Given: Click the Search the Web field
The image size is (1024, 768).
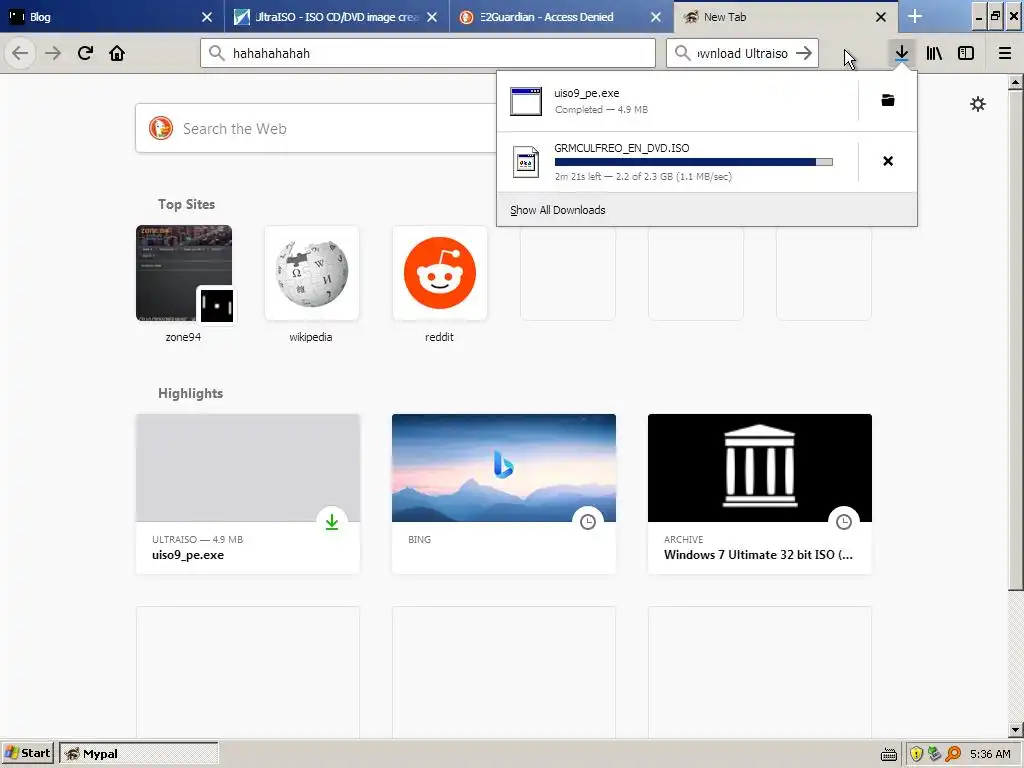Looking at the screenshot, I should 315,129.
